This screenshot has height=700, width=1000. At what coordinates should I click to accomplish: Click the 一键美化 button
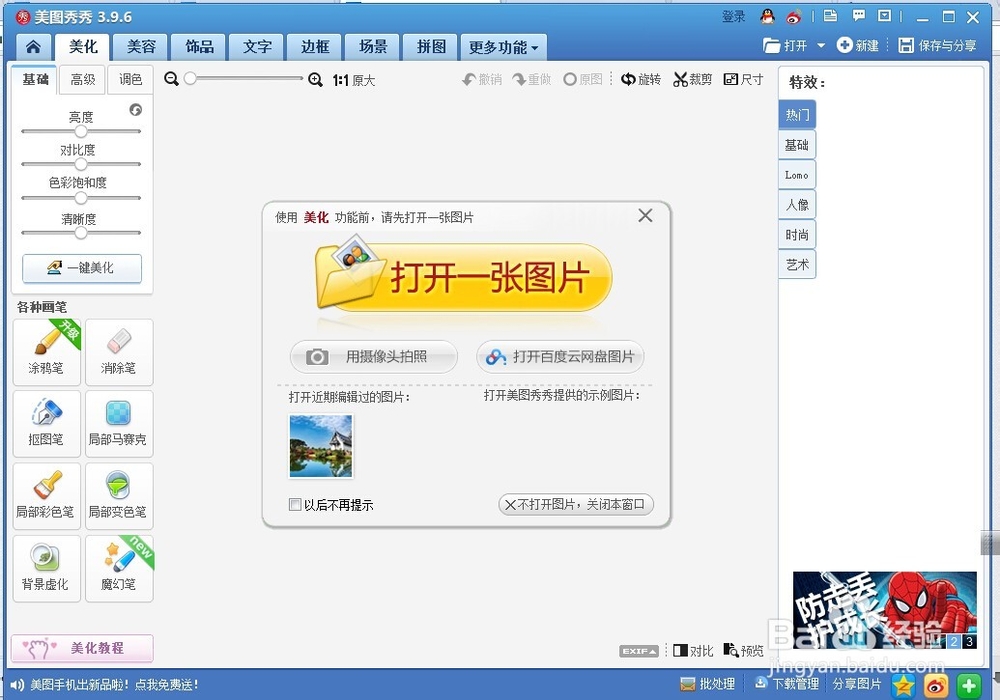point(81,269)
